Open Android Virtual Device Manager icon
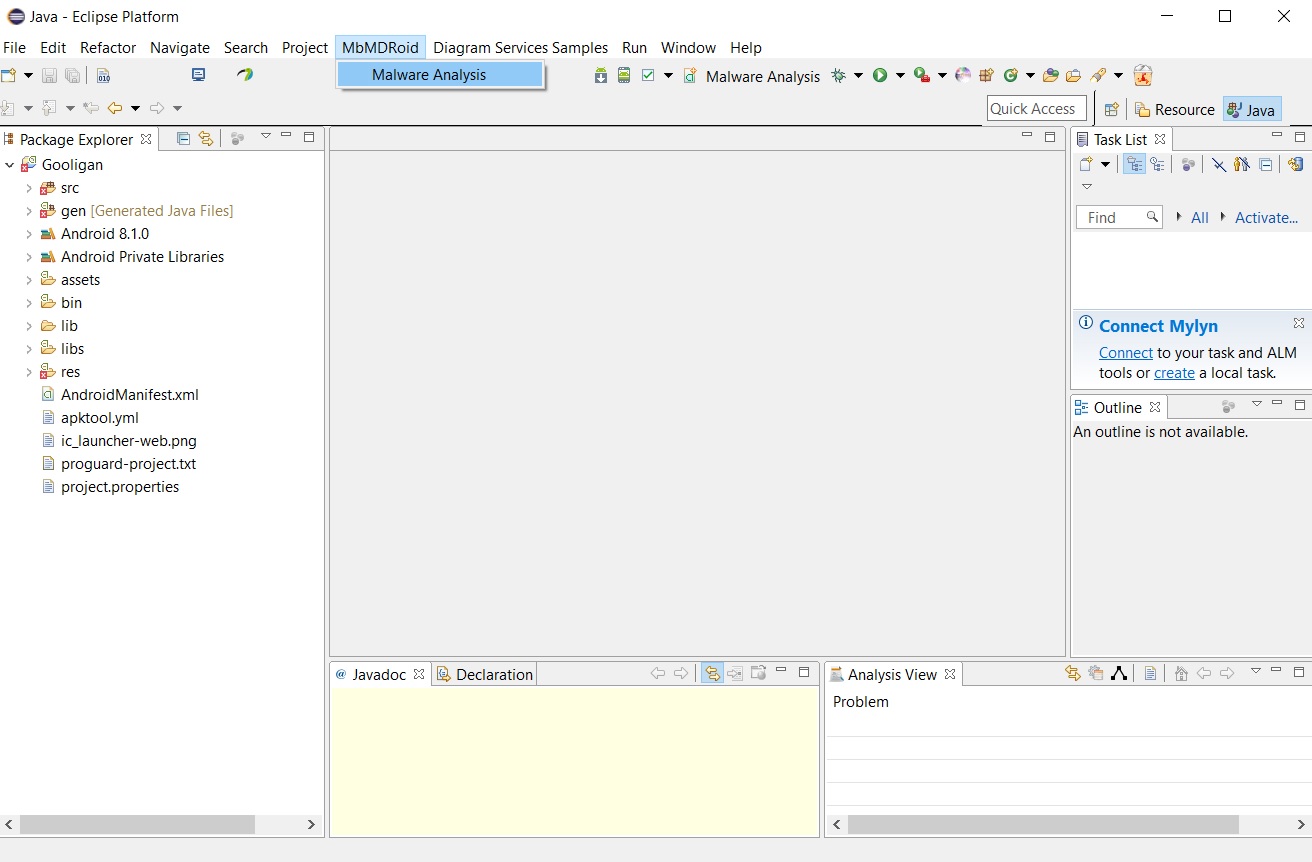1312x862 pixels. (x=624, y=76)
